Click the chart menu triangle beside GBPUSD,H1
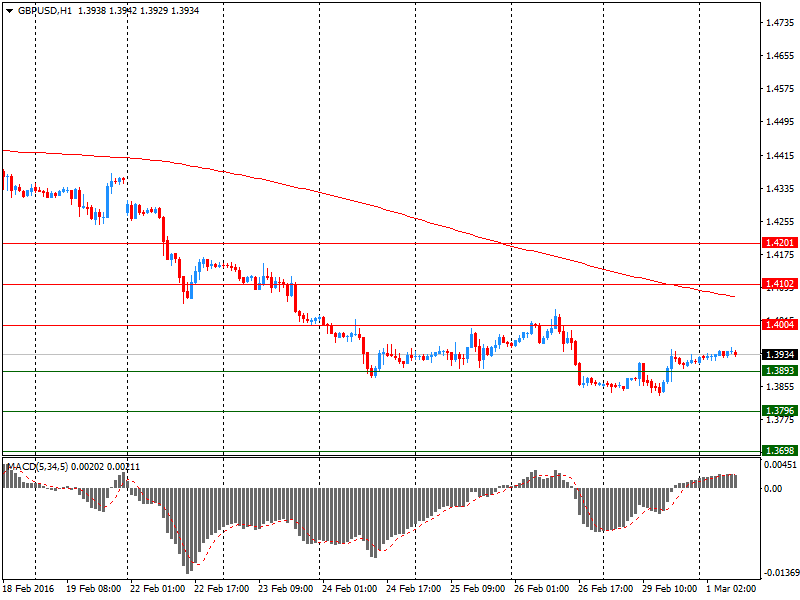This screenshot has height=600, width=800. [9, 11]
